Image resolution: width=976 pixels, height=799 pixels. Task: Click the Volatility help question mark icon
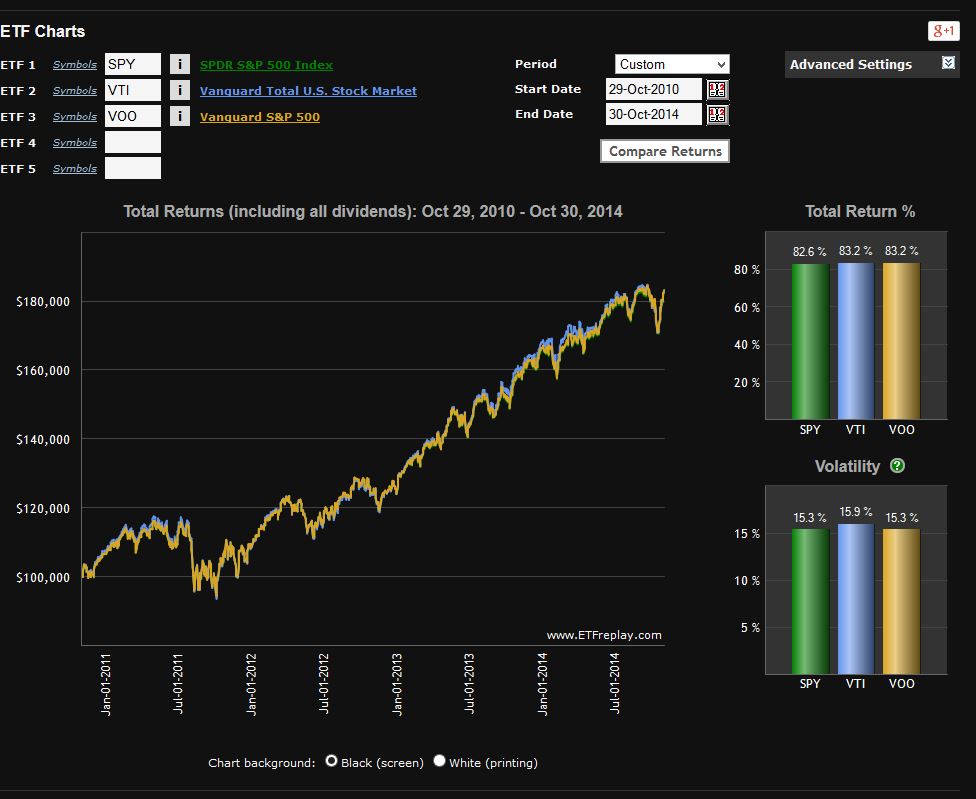(x=897, y=466)
